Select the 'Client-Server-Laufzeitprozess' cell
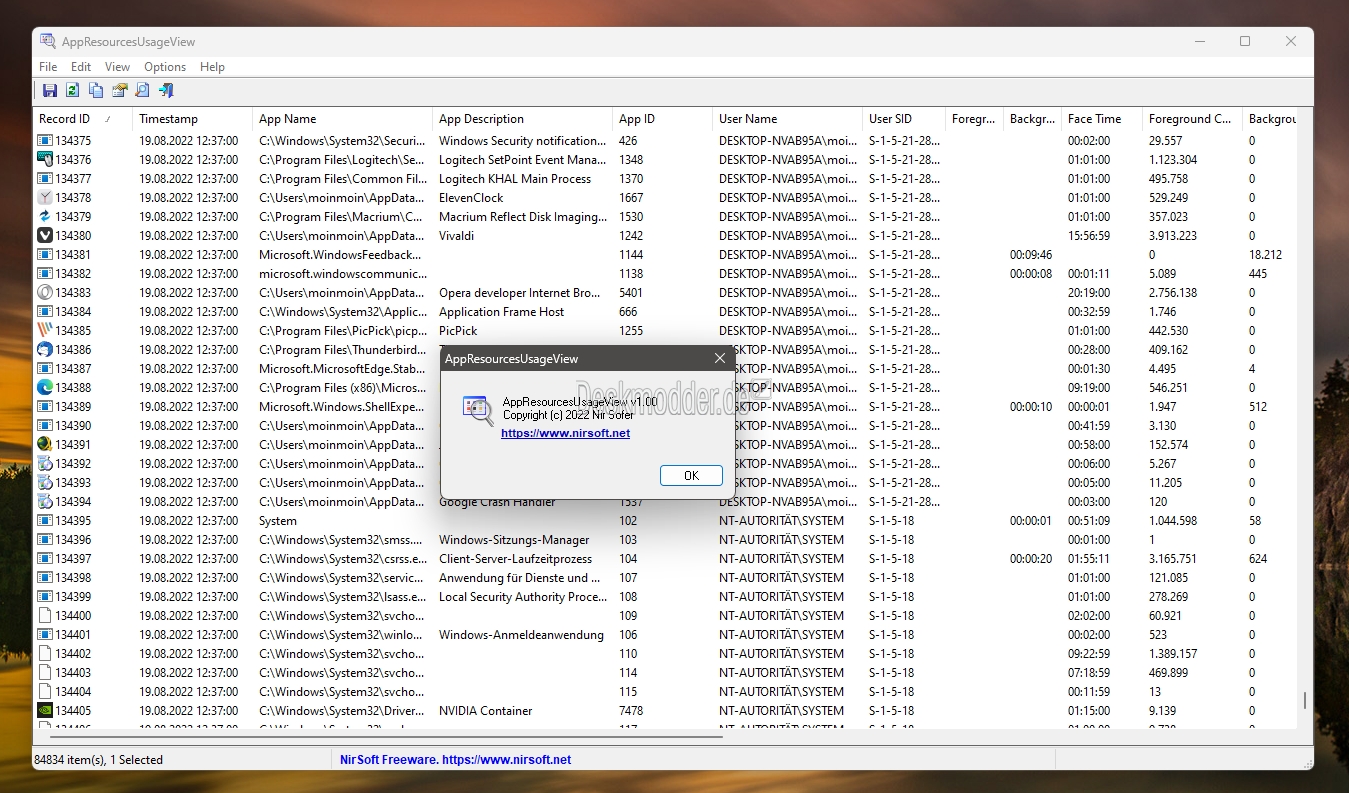1349x793 pixels. pos(515,559)
